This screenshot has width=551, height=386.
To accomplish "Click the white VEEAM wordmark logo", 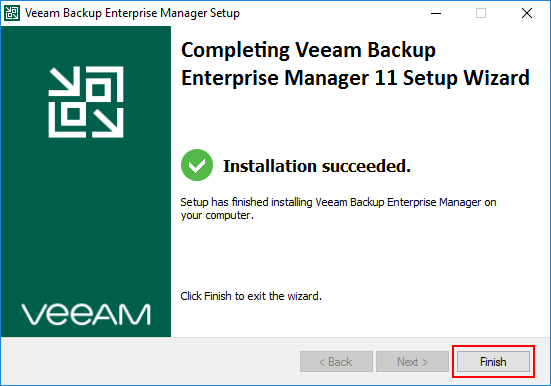I will (x=86, y=314).
